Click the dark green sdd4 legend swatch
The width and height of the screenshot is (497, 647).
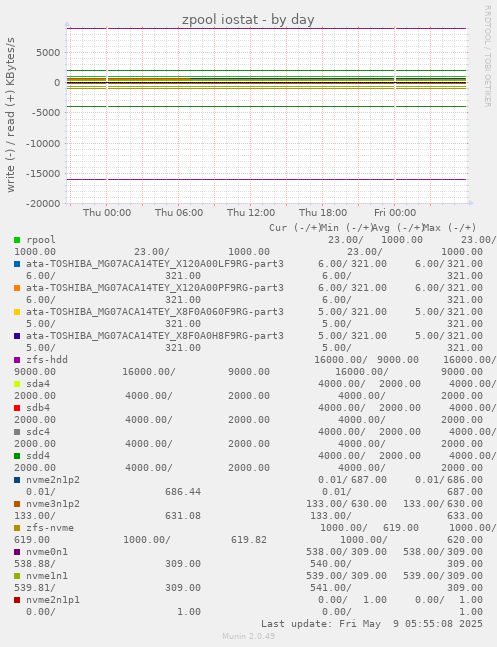(17, 456)
